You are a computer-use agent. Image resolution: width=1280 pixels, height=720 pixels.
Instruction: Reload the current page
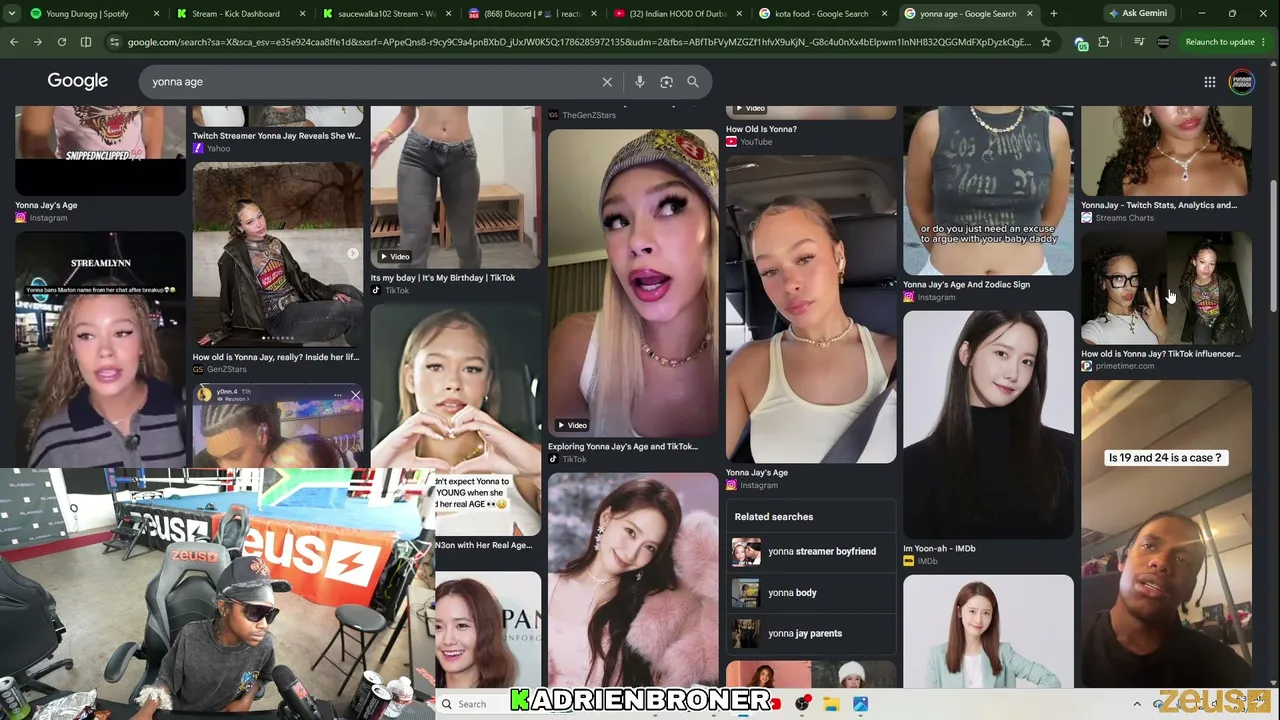61,42
